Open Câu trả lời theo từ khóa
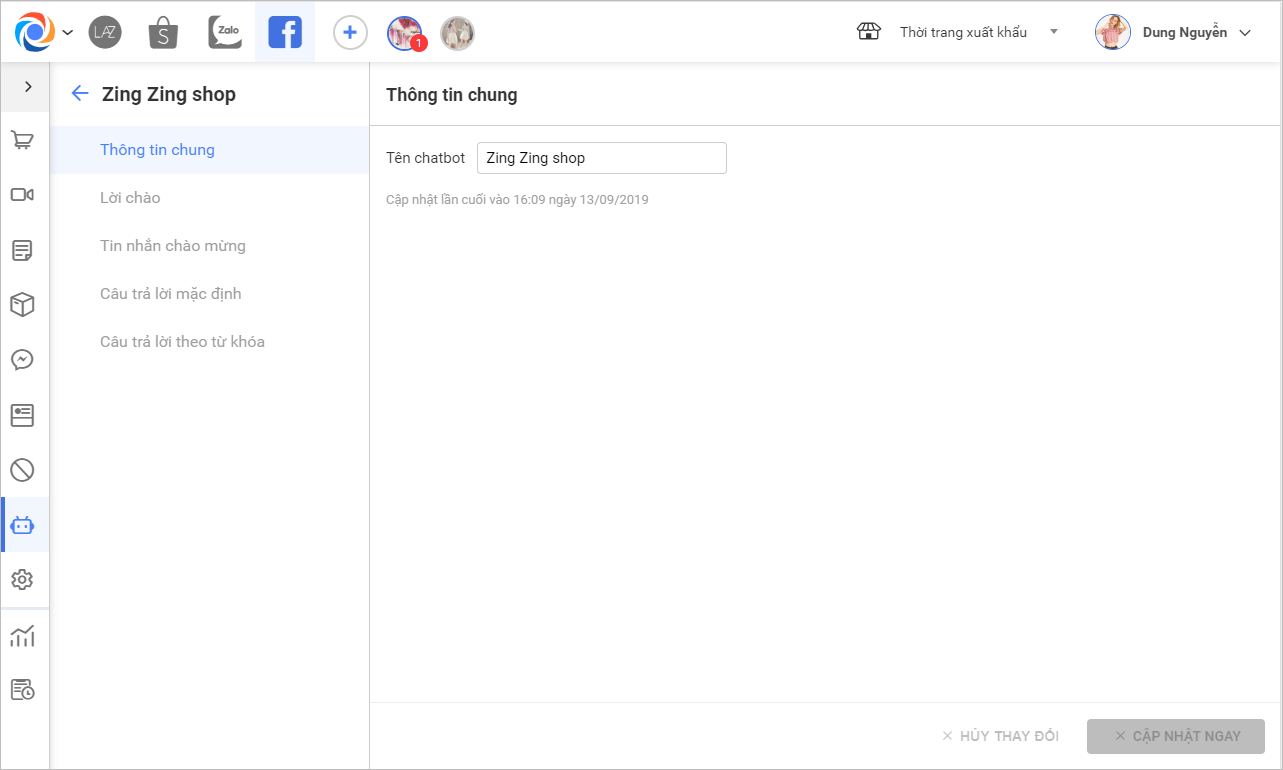Image resolution: width=1283 pixels, height=770 pixels. 182,342
